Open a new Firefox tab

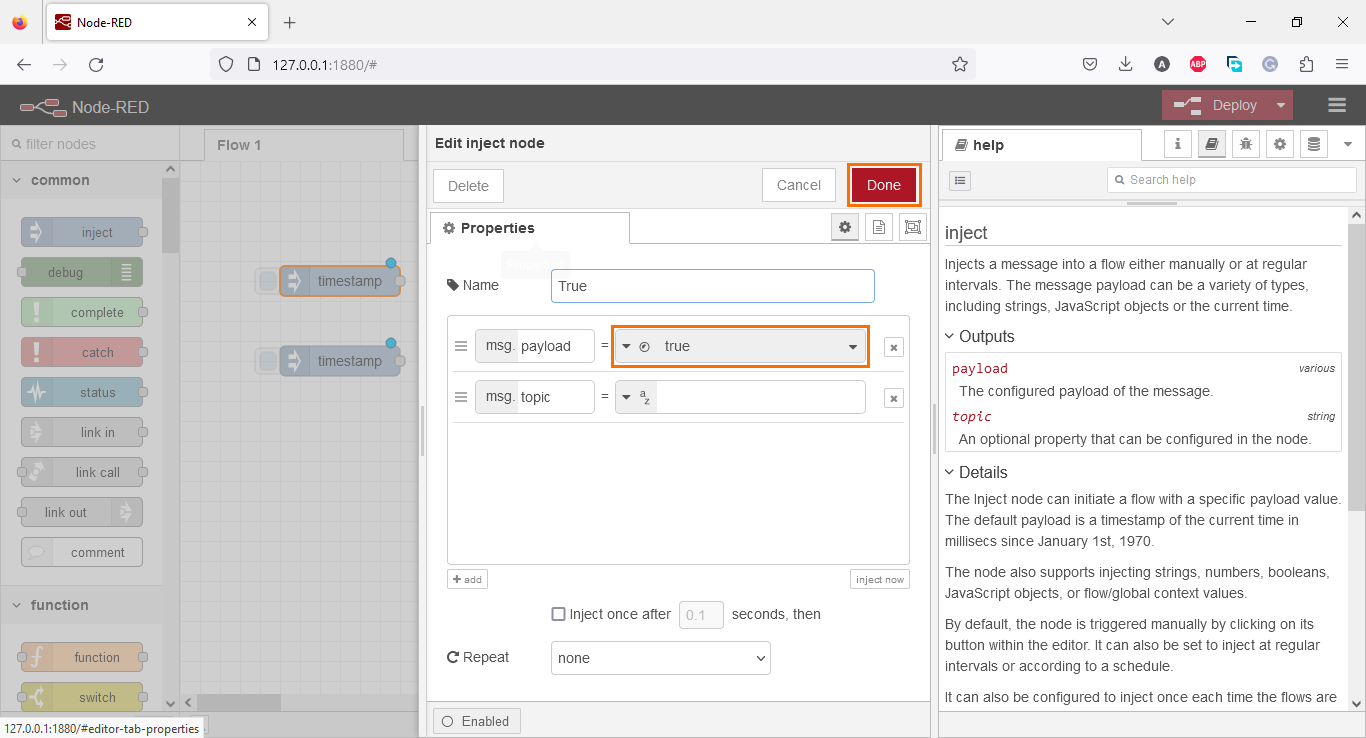[290, 22]
